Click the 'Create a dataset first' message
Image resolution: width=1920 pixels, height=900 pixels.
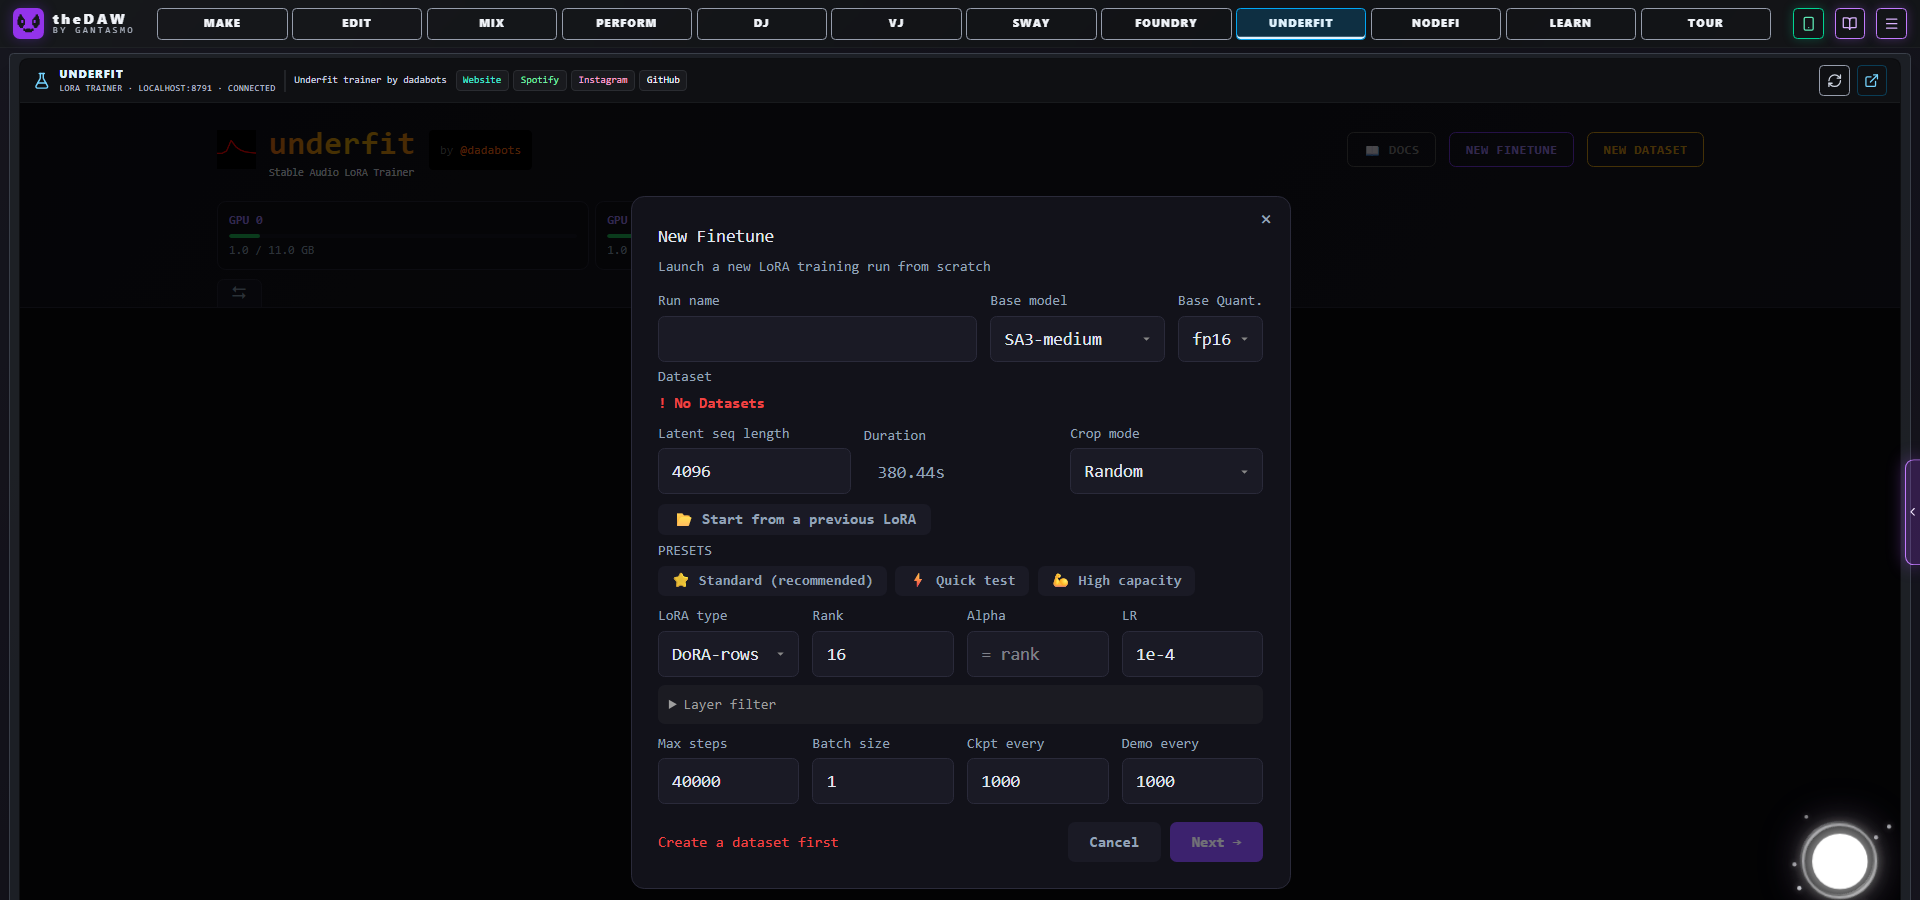748,843
